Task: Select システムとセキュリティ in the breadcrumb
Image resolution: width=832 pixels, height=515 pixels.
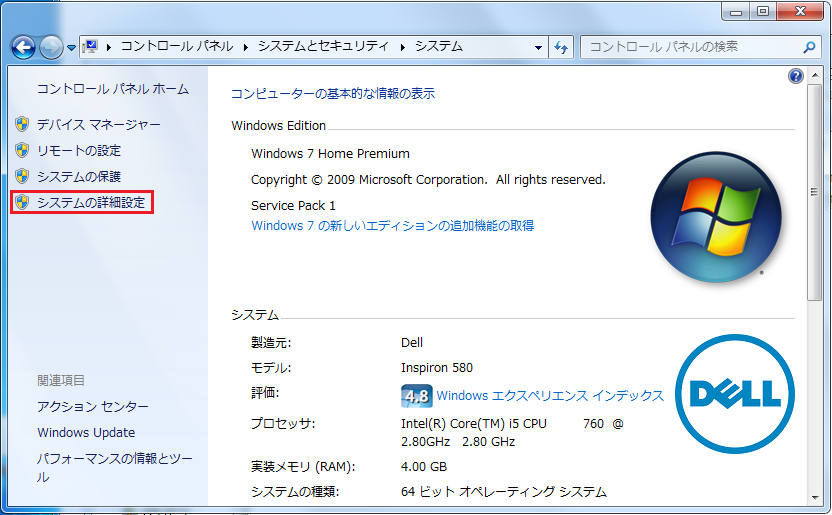Action: pos(323,47)
